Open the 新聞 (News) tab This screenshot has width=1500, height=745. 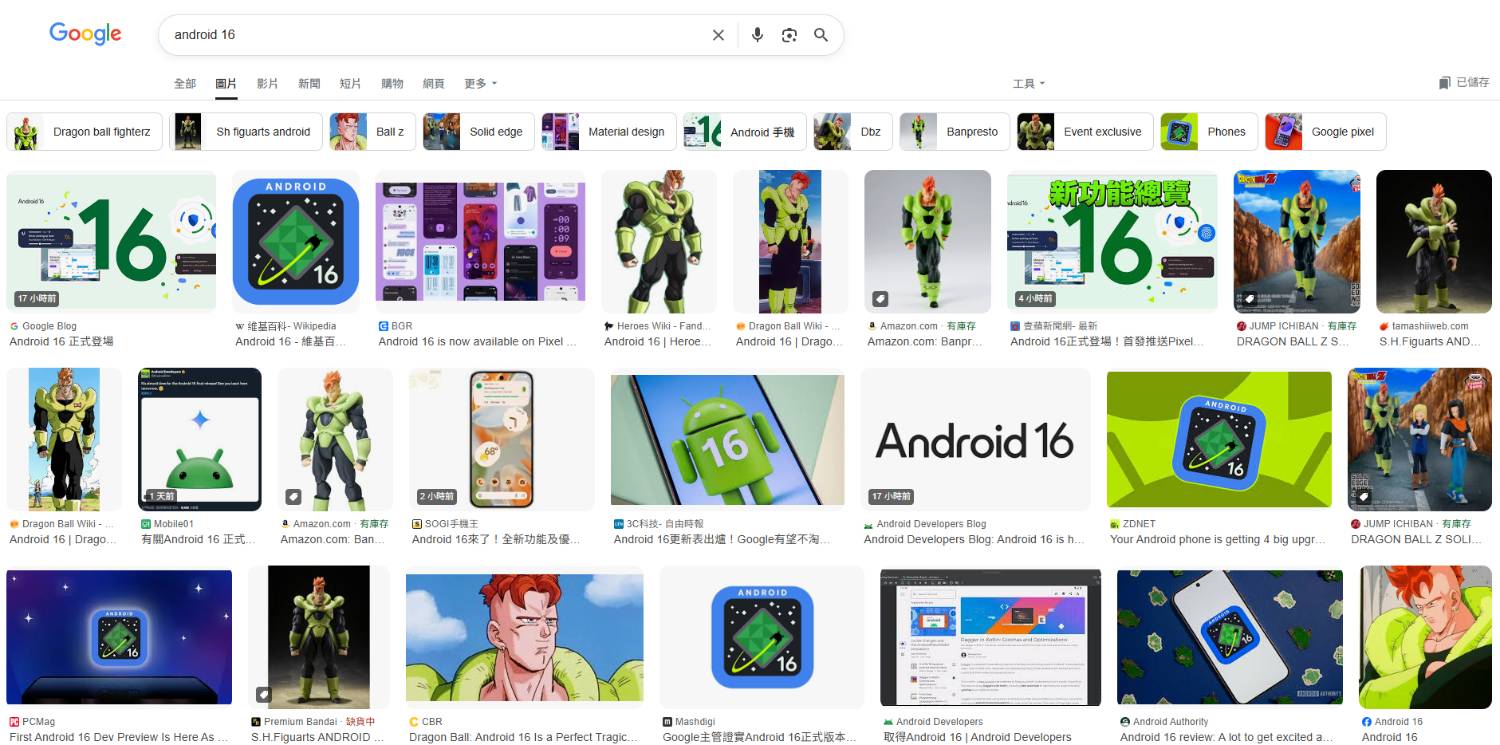(309, 84)
